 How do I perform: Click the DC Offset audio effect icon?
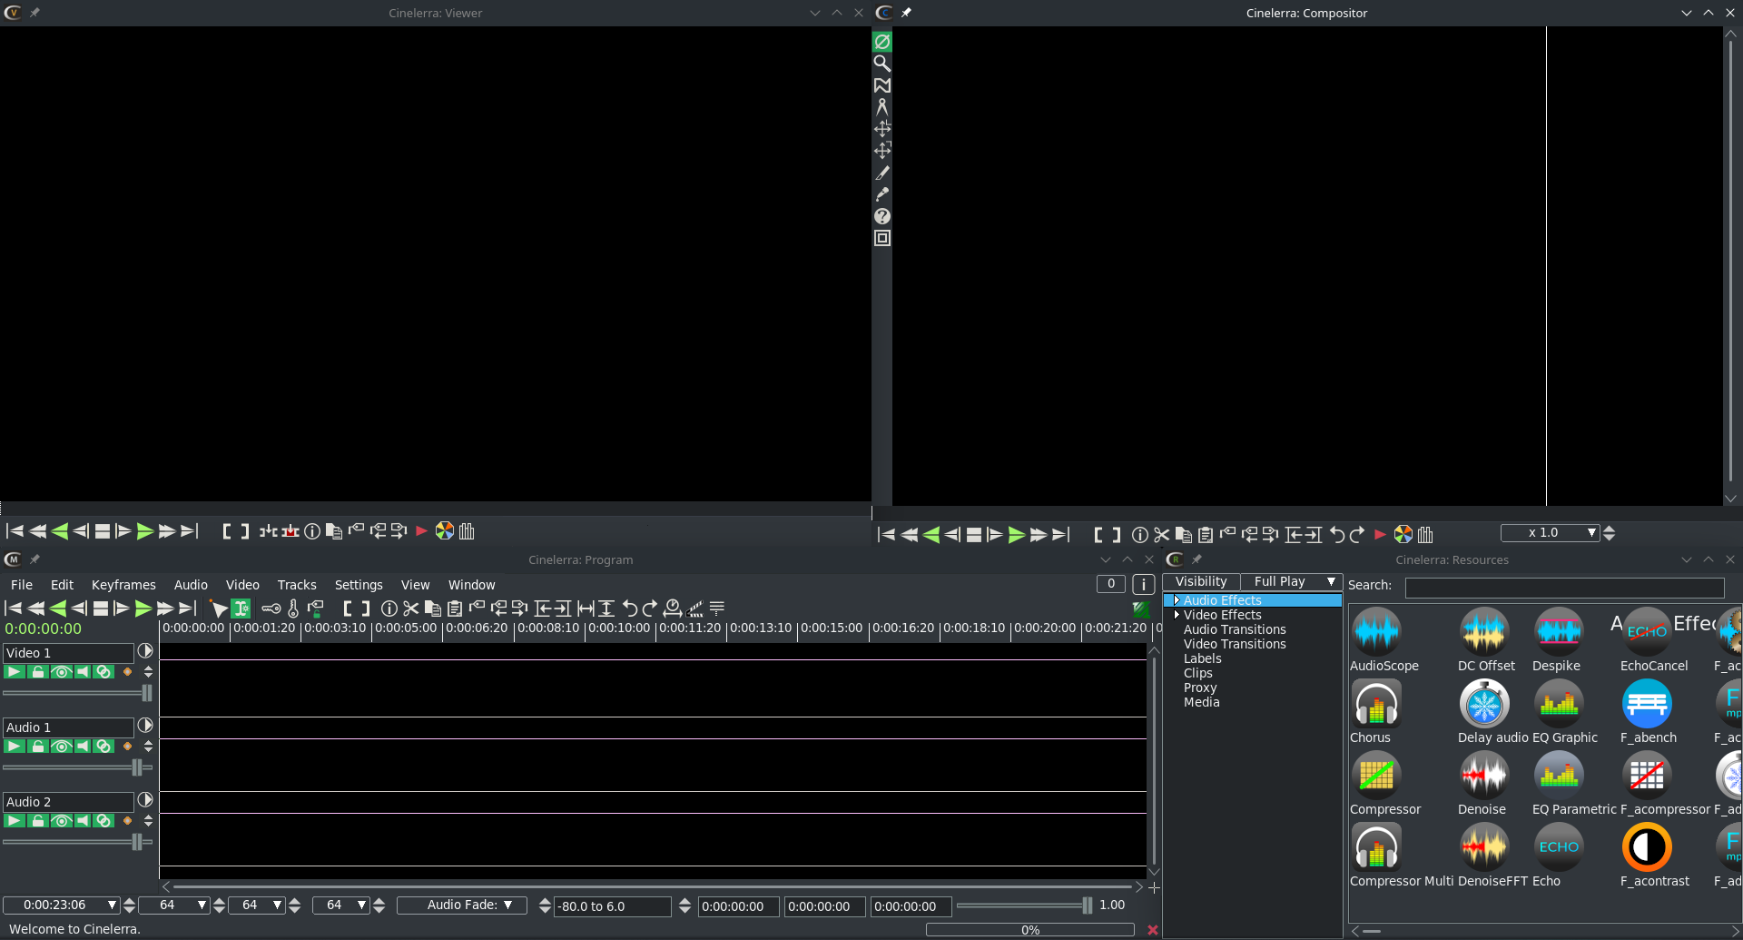(1484, 633)
